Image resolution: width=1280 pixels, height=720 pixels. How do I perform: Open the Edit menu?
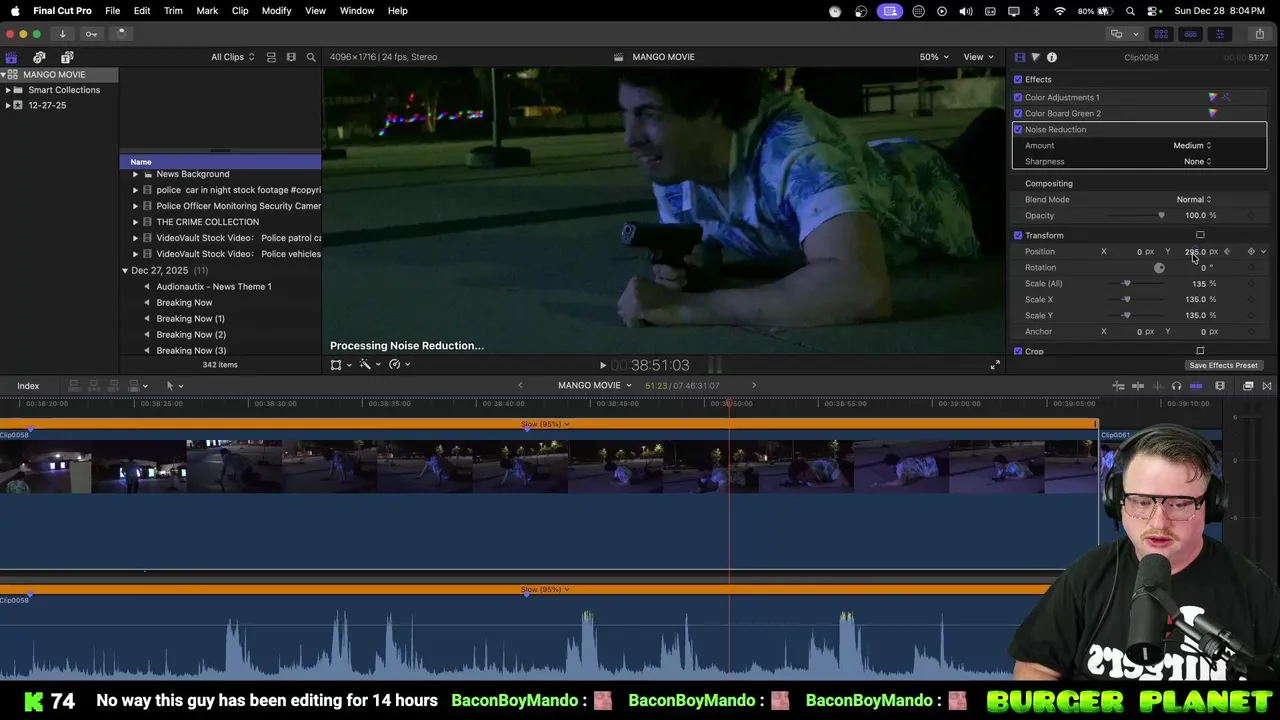[x=142, y=11]
